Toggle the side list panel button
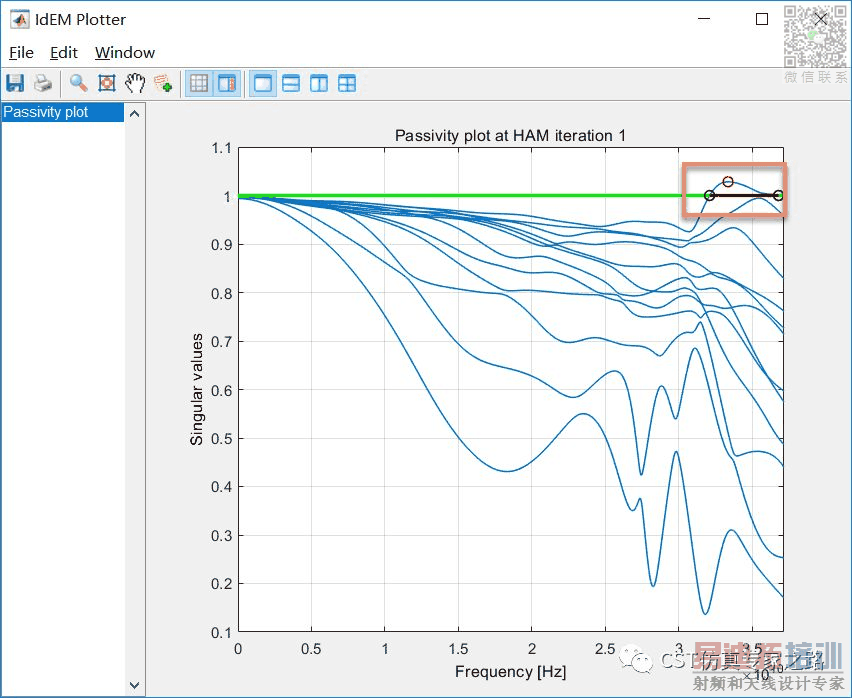This screenshot has width=852, height=698. [227, 84]
